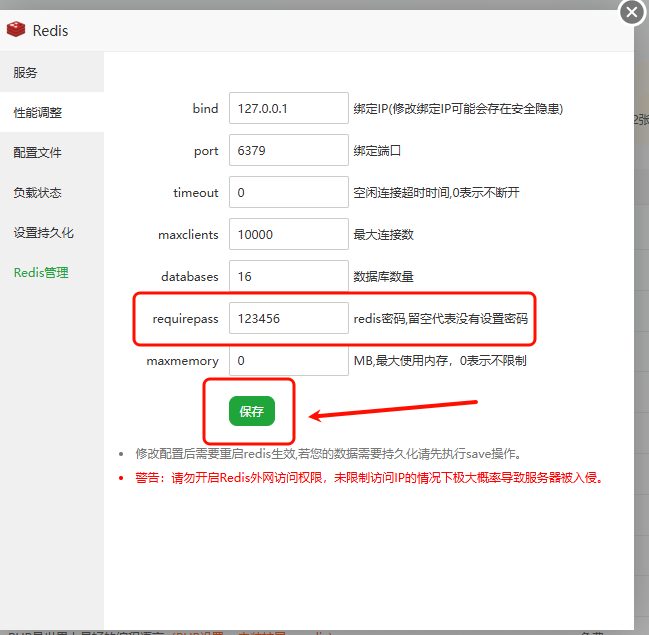The image size is (649, 635).
Task: Click the maxmemory label text
Action: pos(183,361)
